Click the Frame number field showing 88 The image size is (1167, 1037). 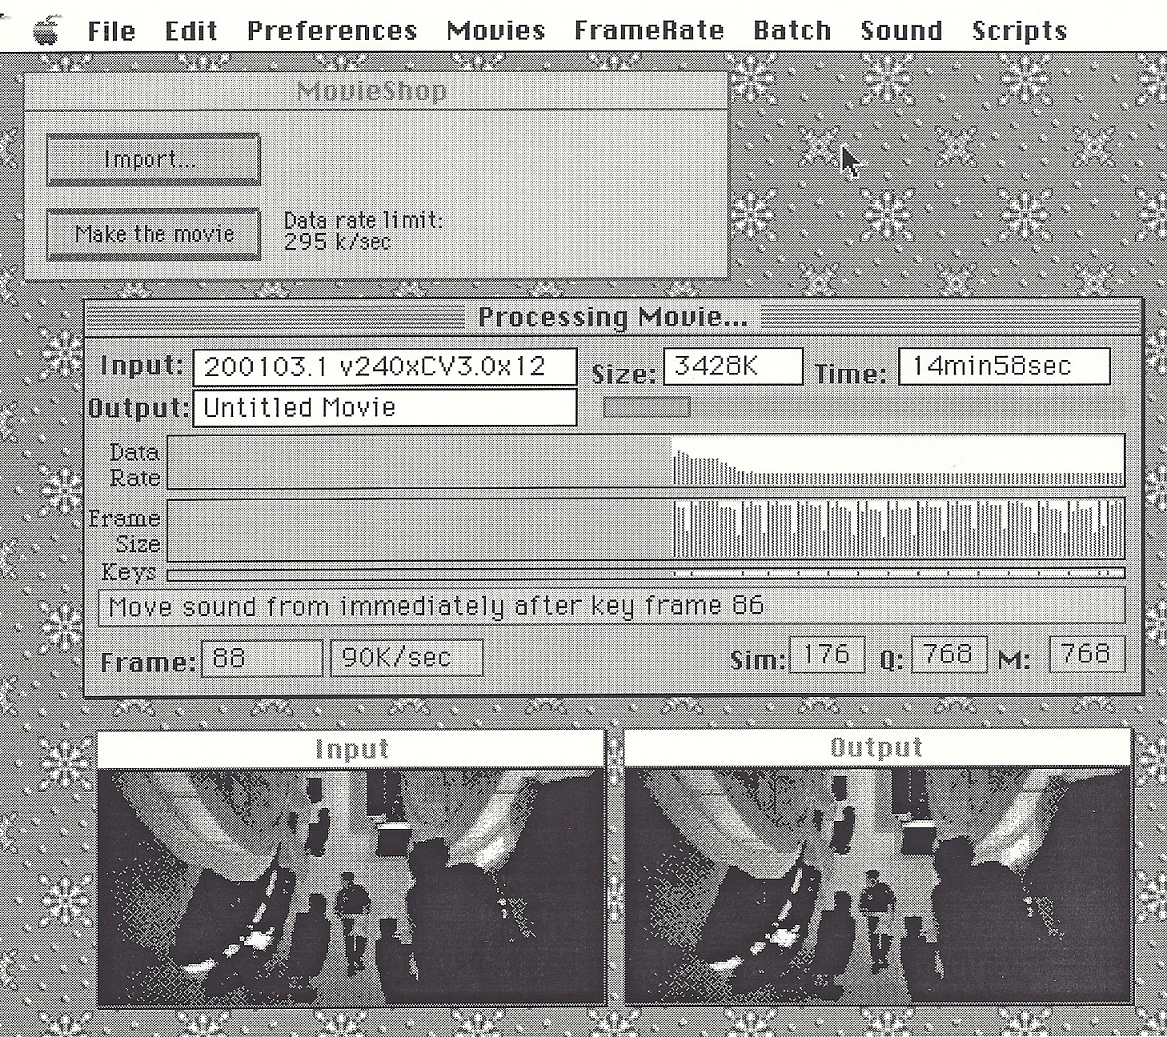tap(262, 658)
